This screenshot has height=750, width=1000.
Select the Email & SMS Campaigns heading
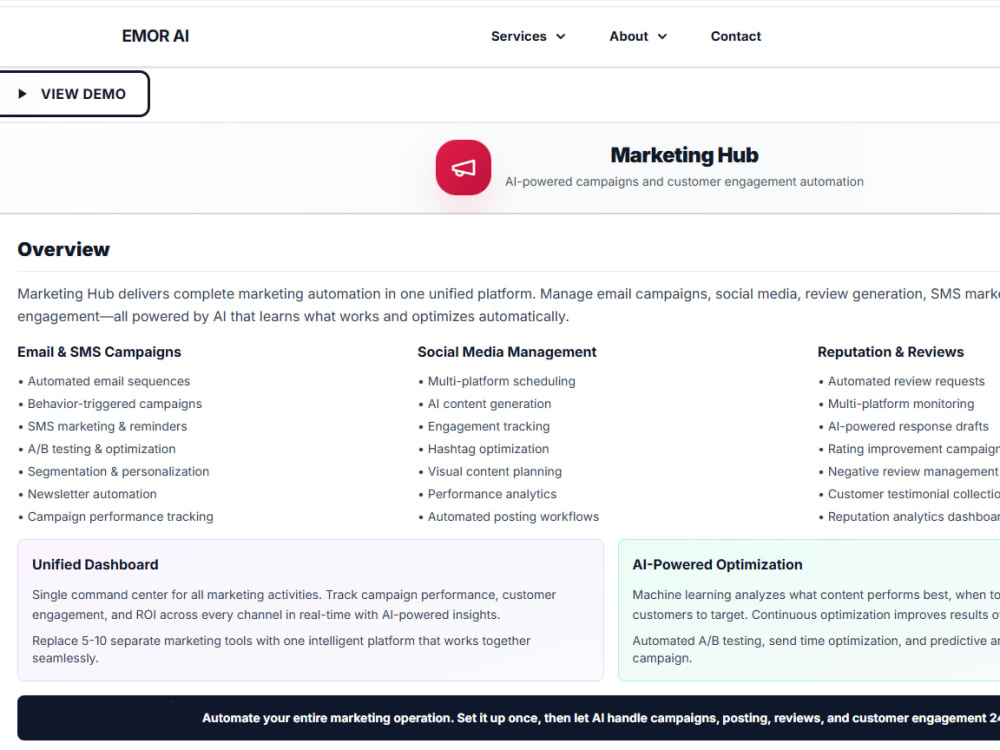[99, 352]
